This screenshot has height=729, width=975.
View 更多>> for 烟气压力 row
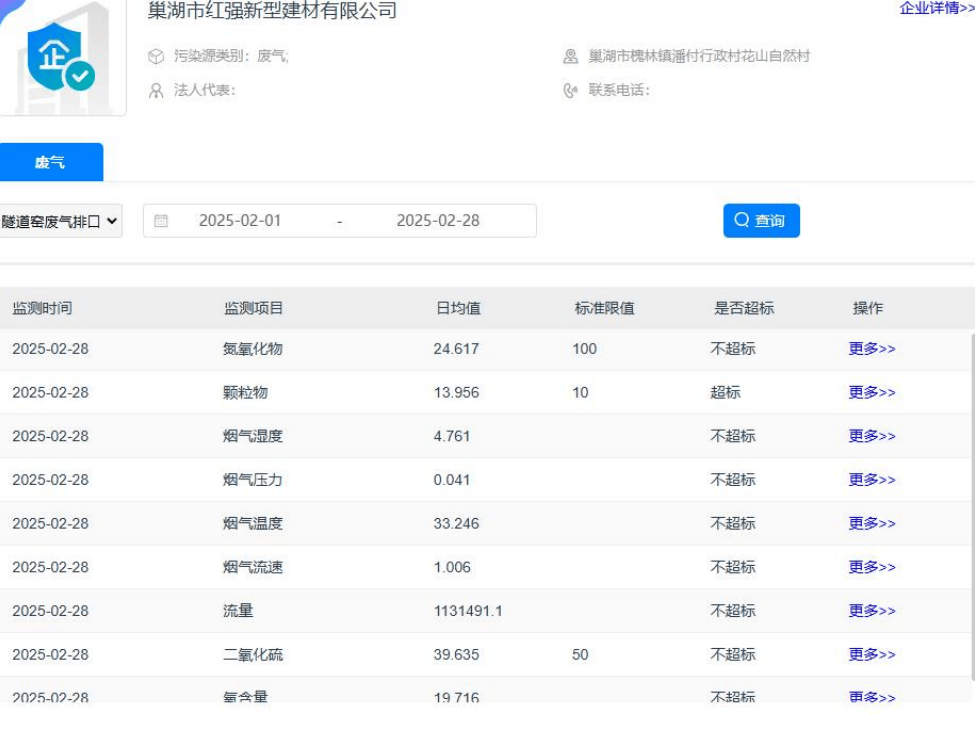[872, 480]
